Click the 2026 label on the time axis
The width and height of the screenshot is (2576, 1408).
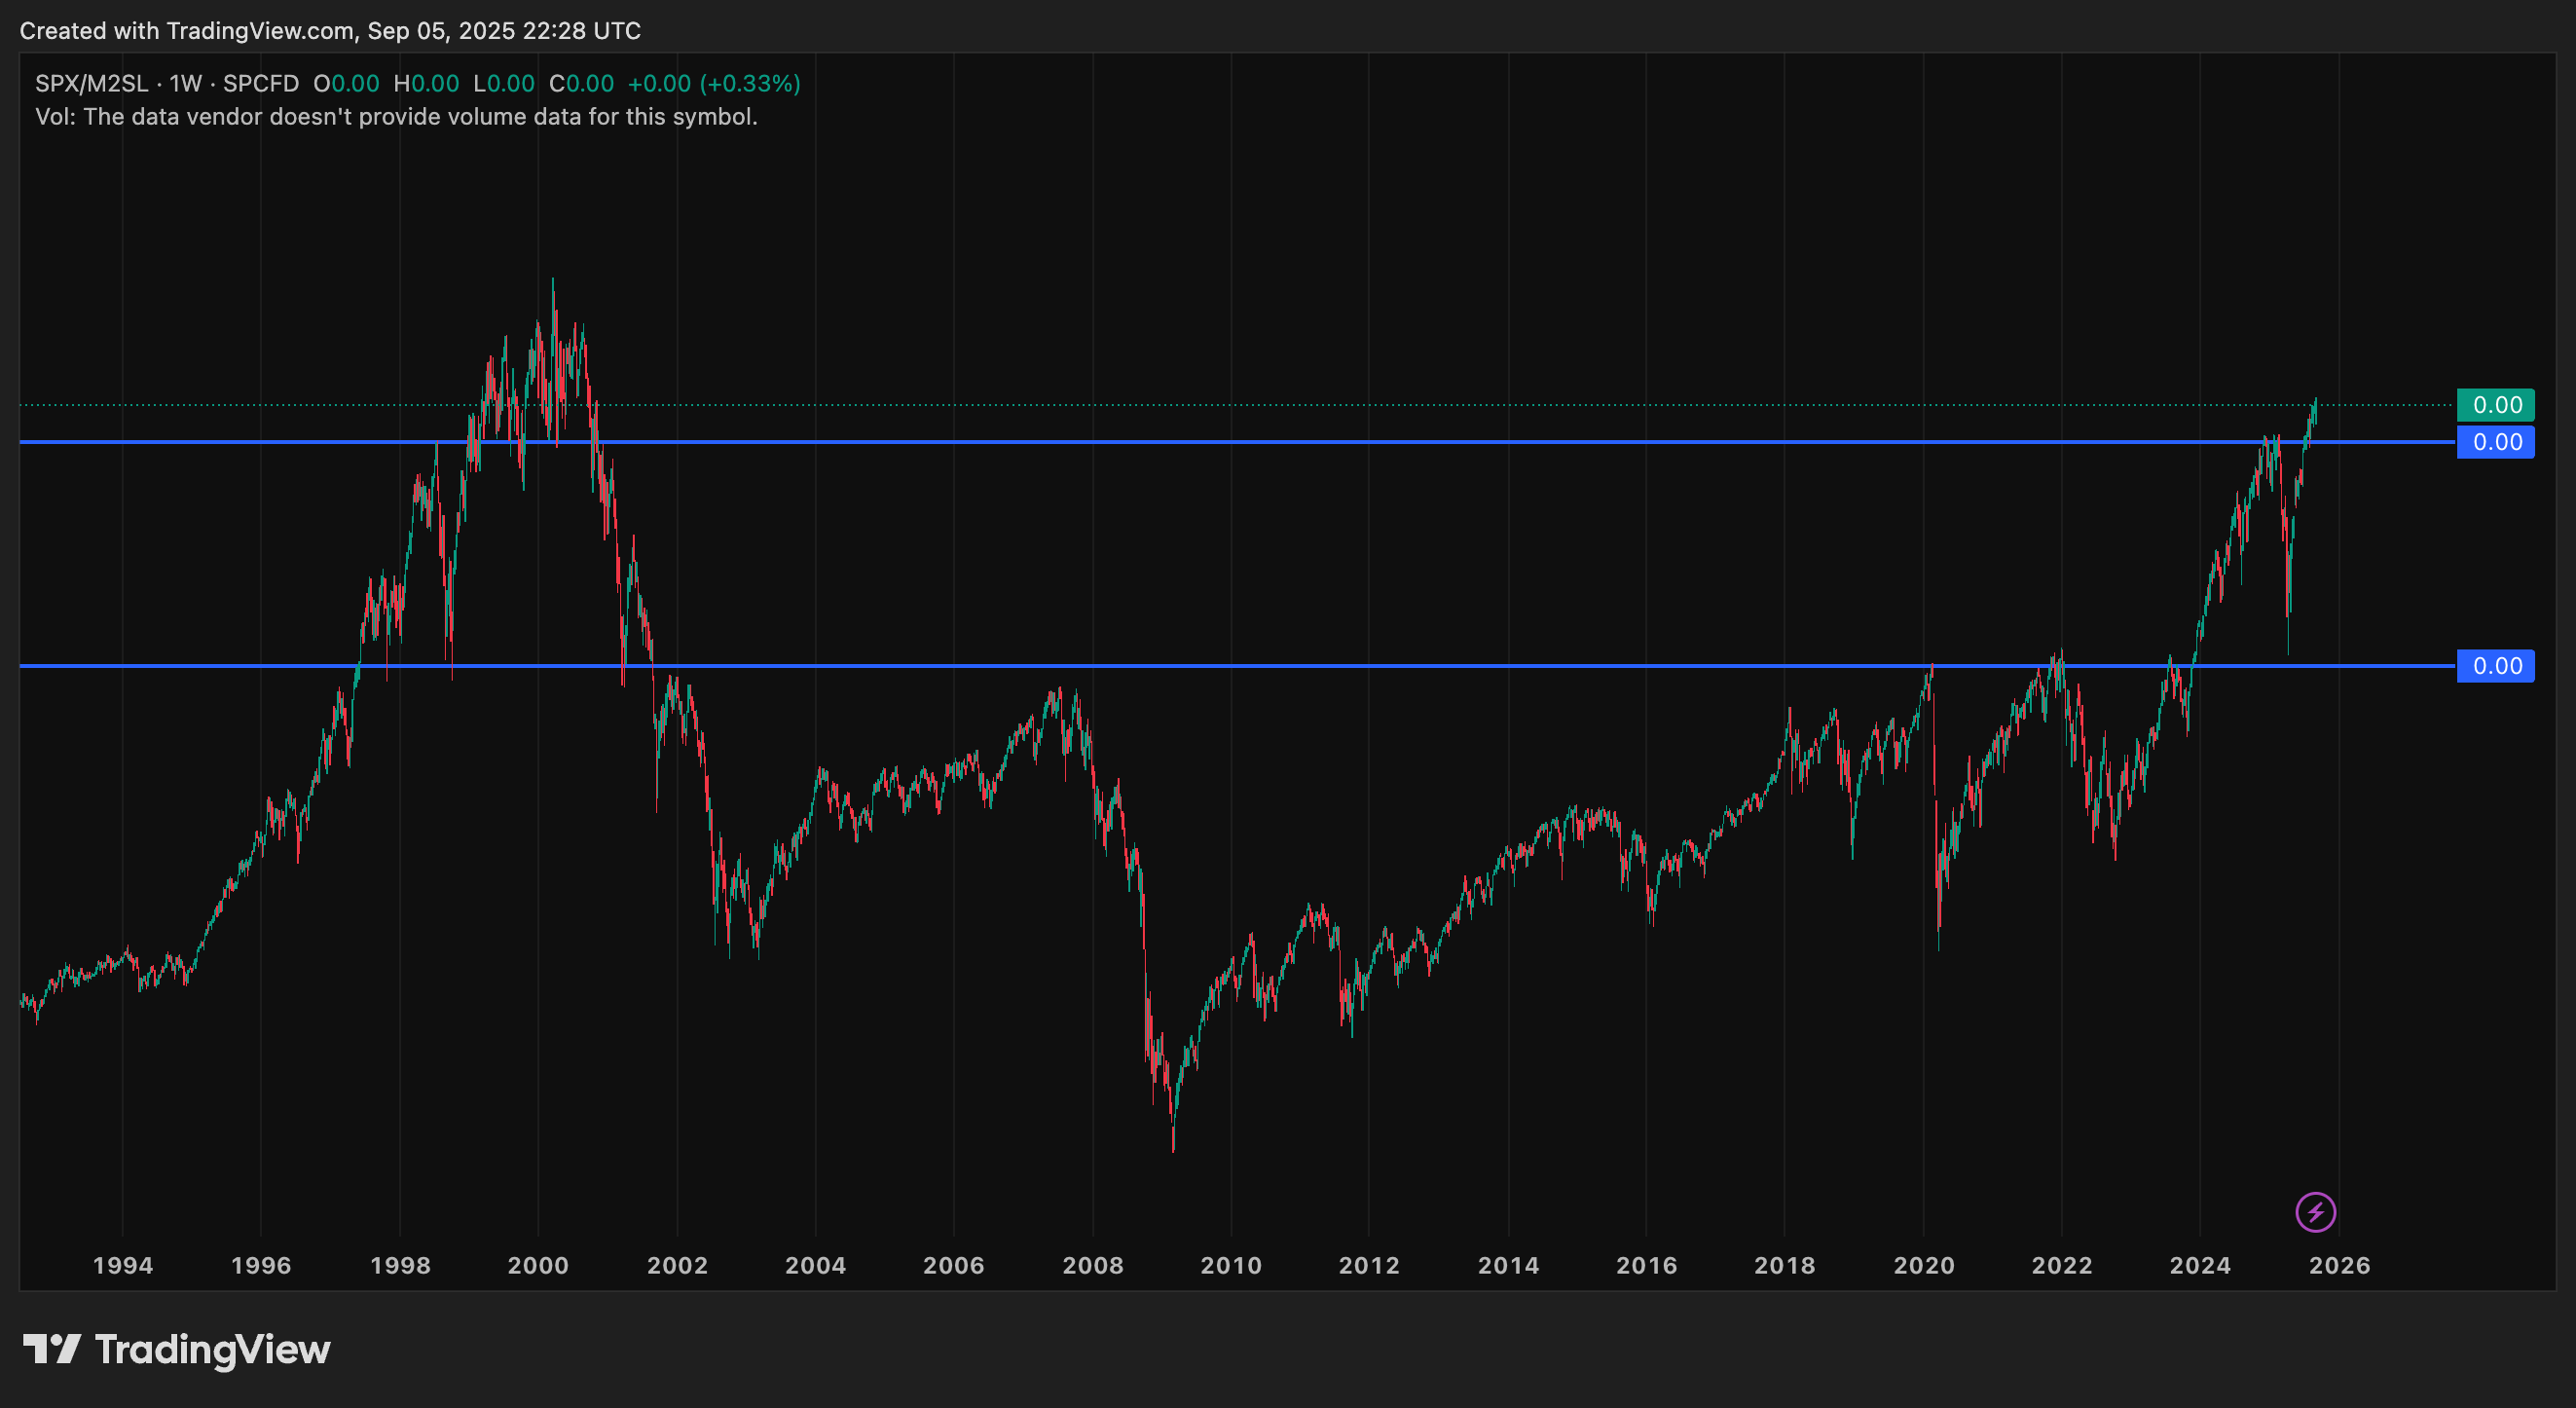pyautogui.click(x=2340, y=1265)
